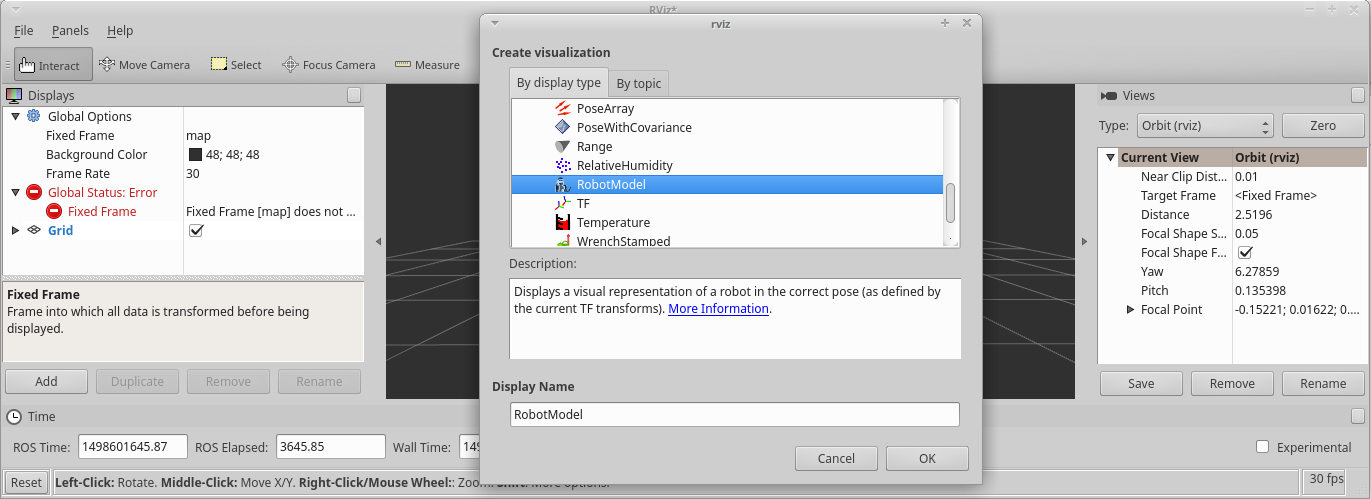The width and height of the screenshot is (1371, 499).
Task: Click the Fixed Frame value map
Action: 198,135
